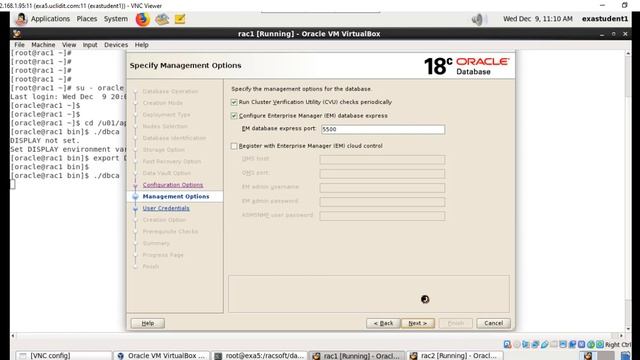640x360 pixels.
Task: Click the workspace switcher in bottom panel
Action: coord(597,356)
